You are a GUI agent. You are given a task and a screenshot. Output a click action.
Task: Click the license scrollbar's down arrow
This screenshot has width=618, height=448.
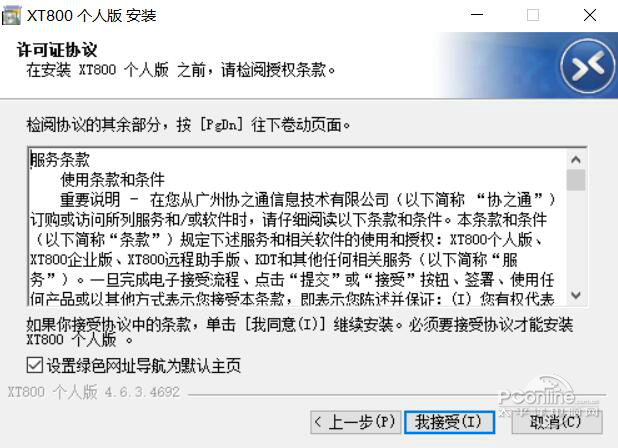tap(576, 295)
